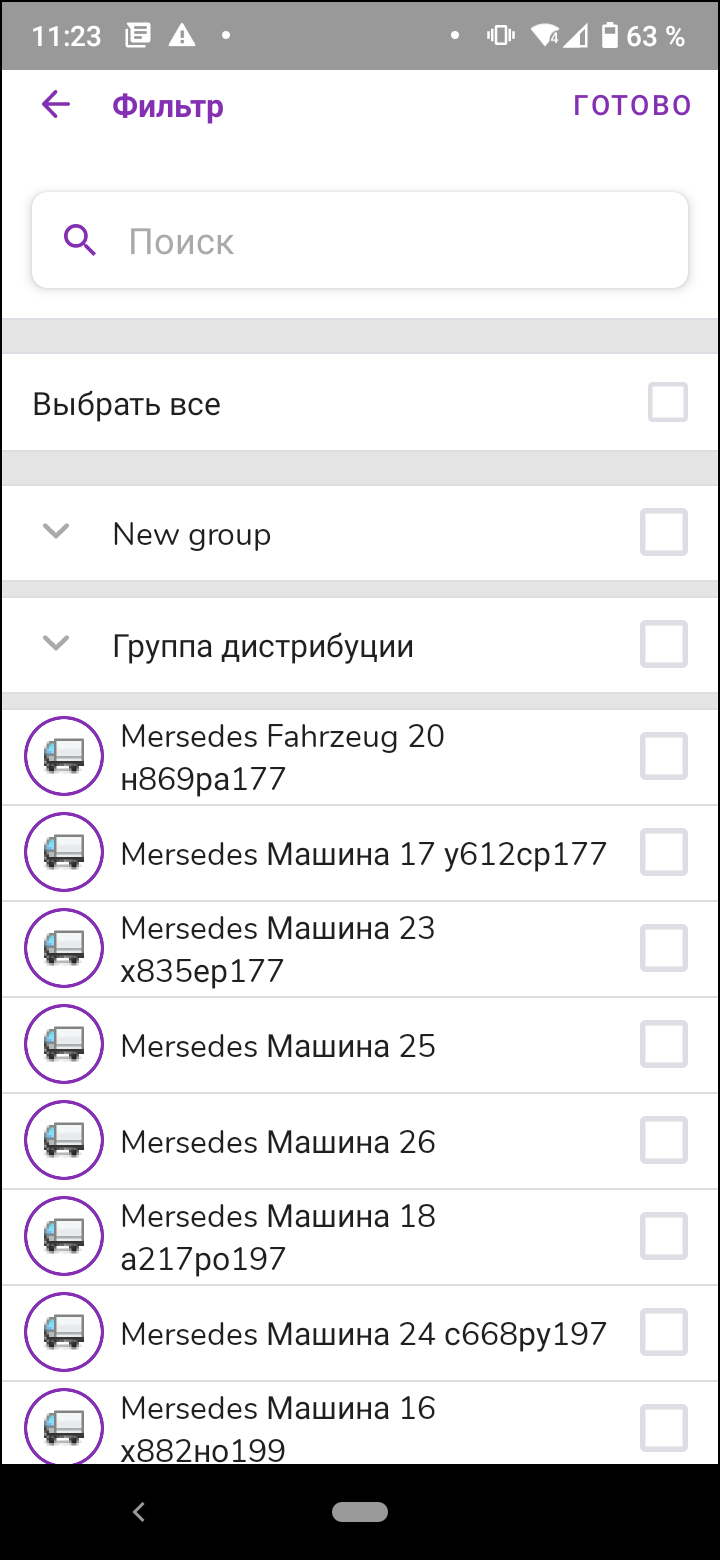This screenshot has width=720, height=1560.
Task: Tap truck icon for Mersedes Fahrzeug 20
Action: [x=64, y=757]
